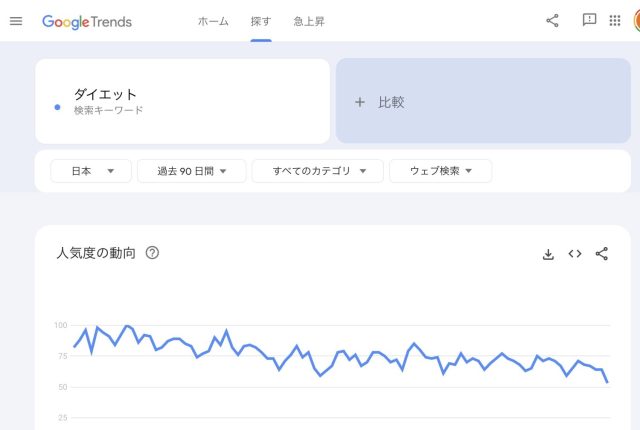Viewport: 640px width, 430px height.
Task: Open the ウェブ検索 search type dropdown
Action: (x=440, y=171)
